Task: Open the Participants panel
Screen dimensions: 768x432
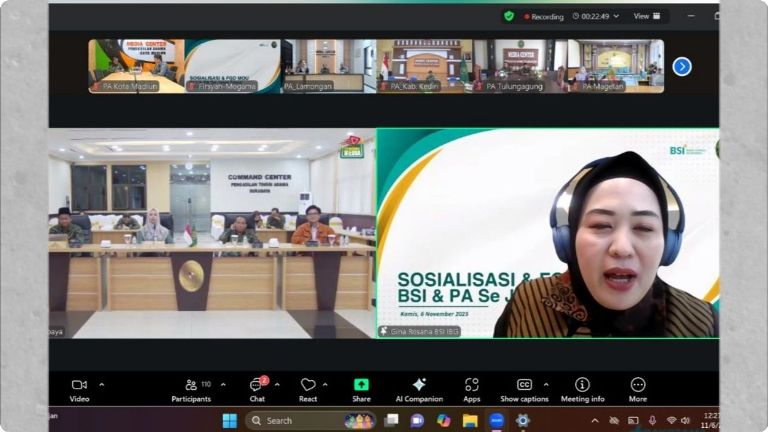Action: (x=190, y=385)
